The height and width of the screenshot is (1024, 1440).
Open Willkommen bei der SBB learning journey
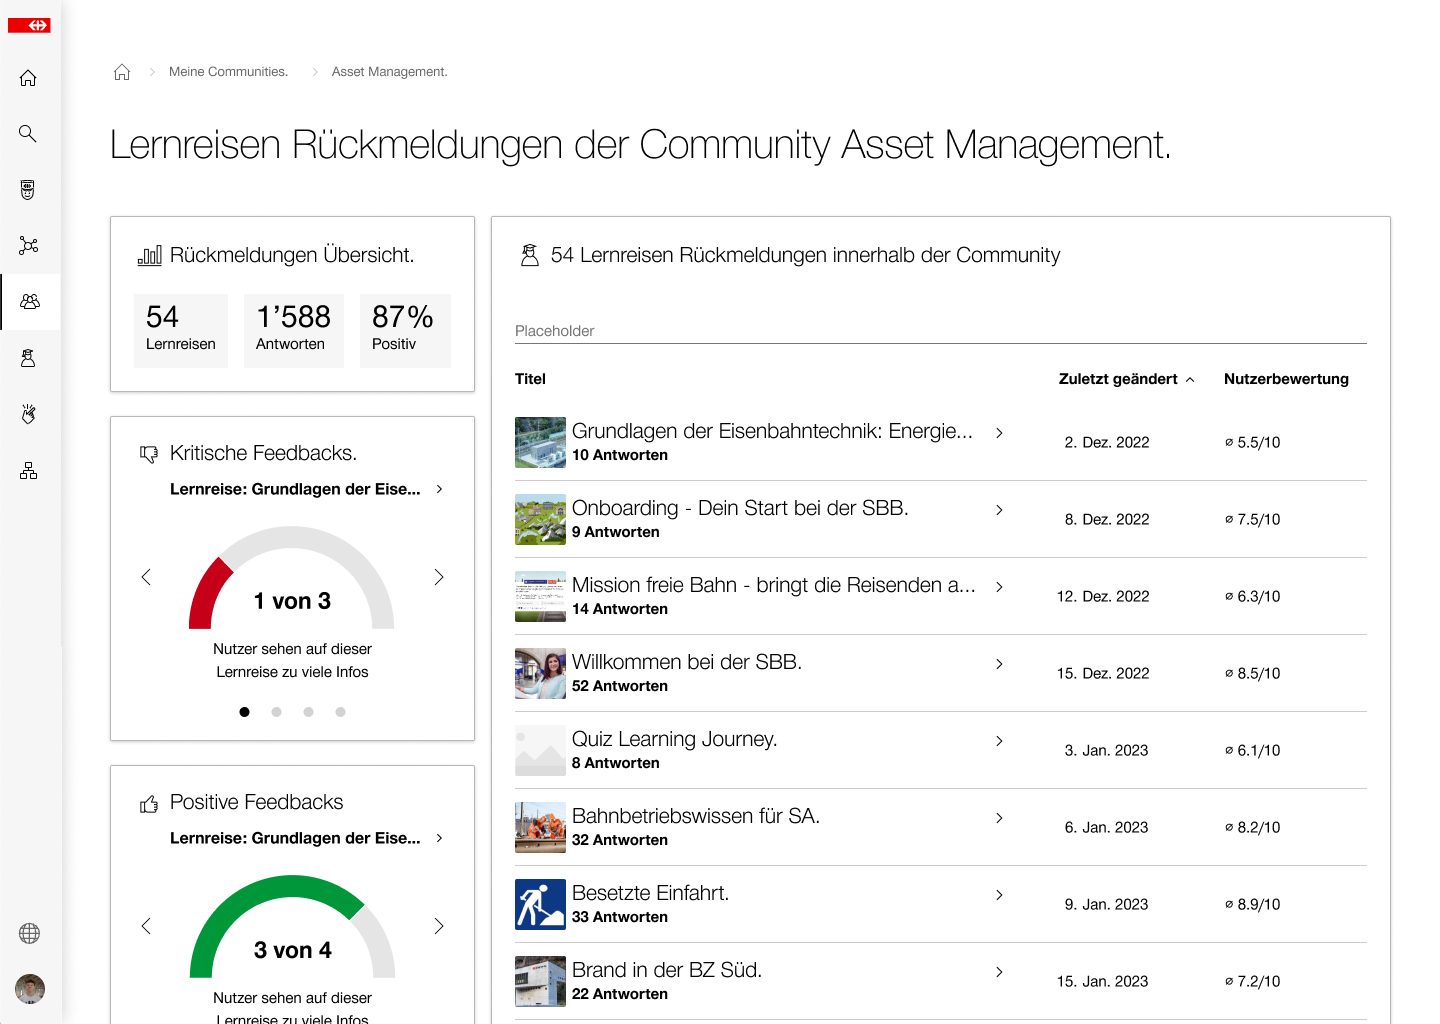pyautogui.click(x=686, y=662)
